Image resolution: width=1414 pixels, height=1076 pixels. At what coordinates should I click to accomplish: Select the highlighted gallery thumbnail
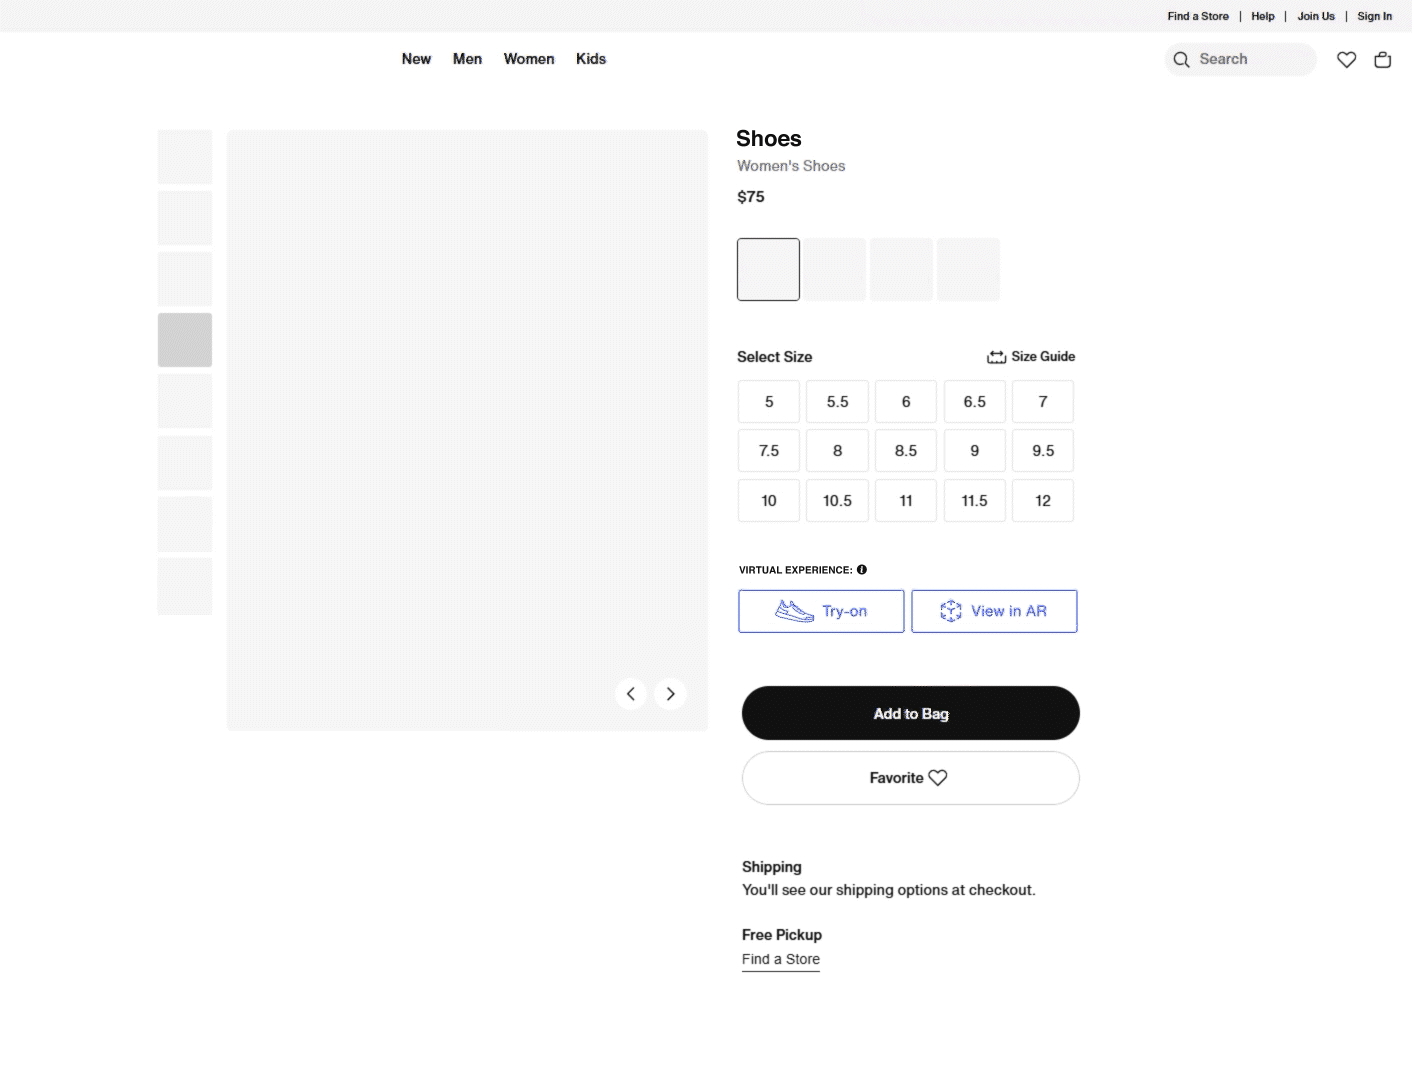point(184,340)
